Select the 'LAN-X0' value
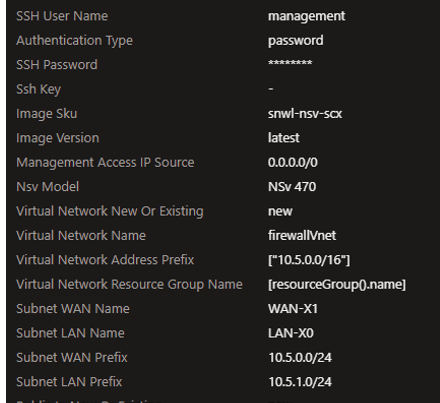 pos(291,333)
